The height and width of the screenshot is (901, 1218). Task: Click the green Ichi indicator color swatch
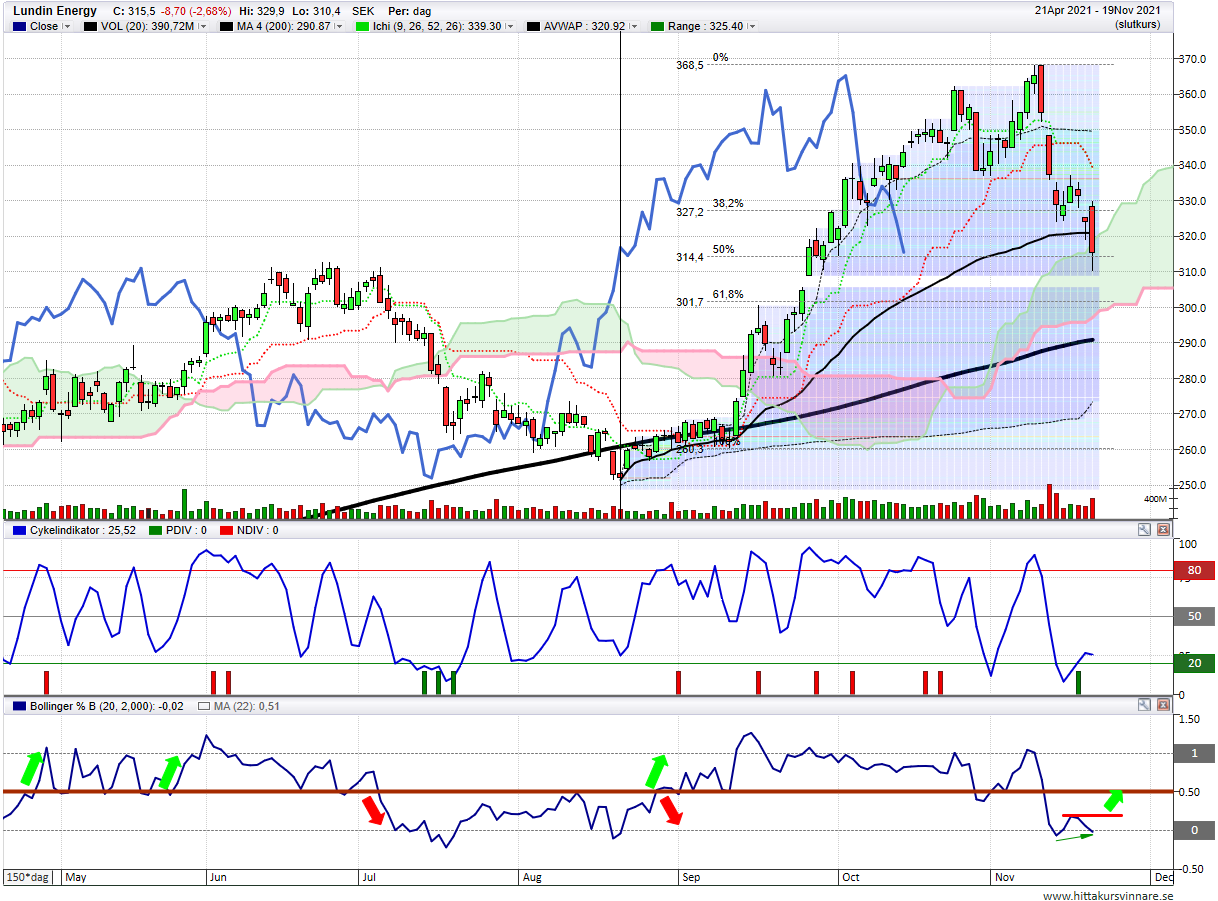click(x=362, y=27)
